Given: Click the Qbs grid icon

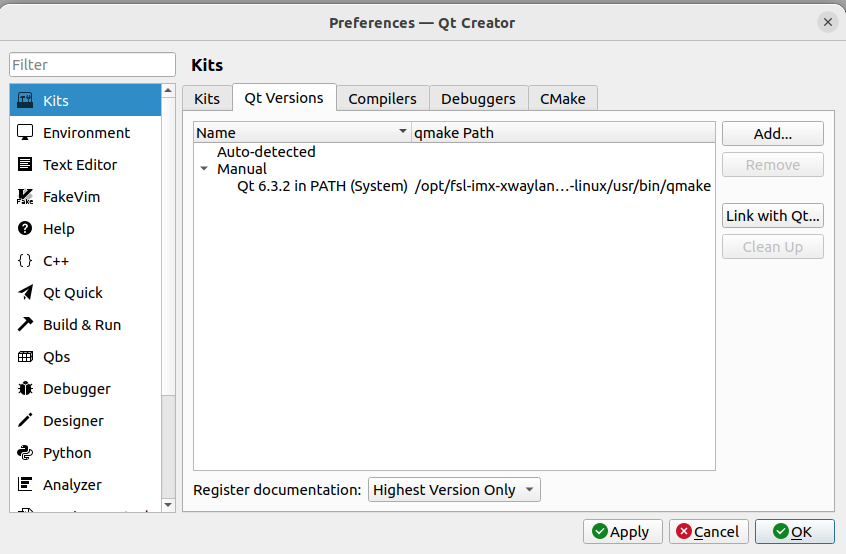Looking at the screenshot, I should pos(25,357).
